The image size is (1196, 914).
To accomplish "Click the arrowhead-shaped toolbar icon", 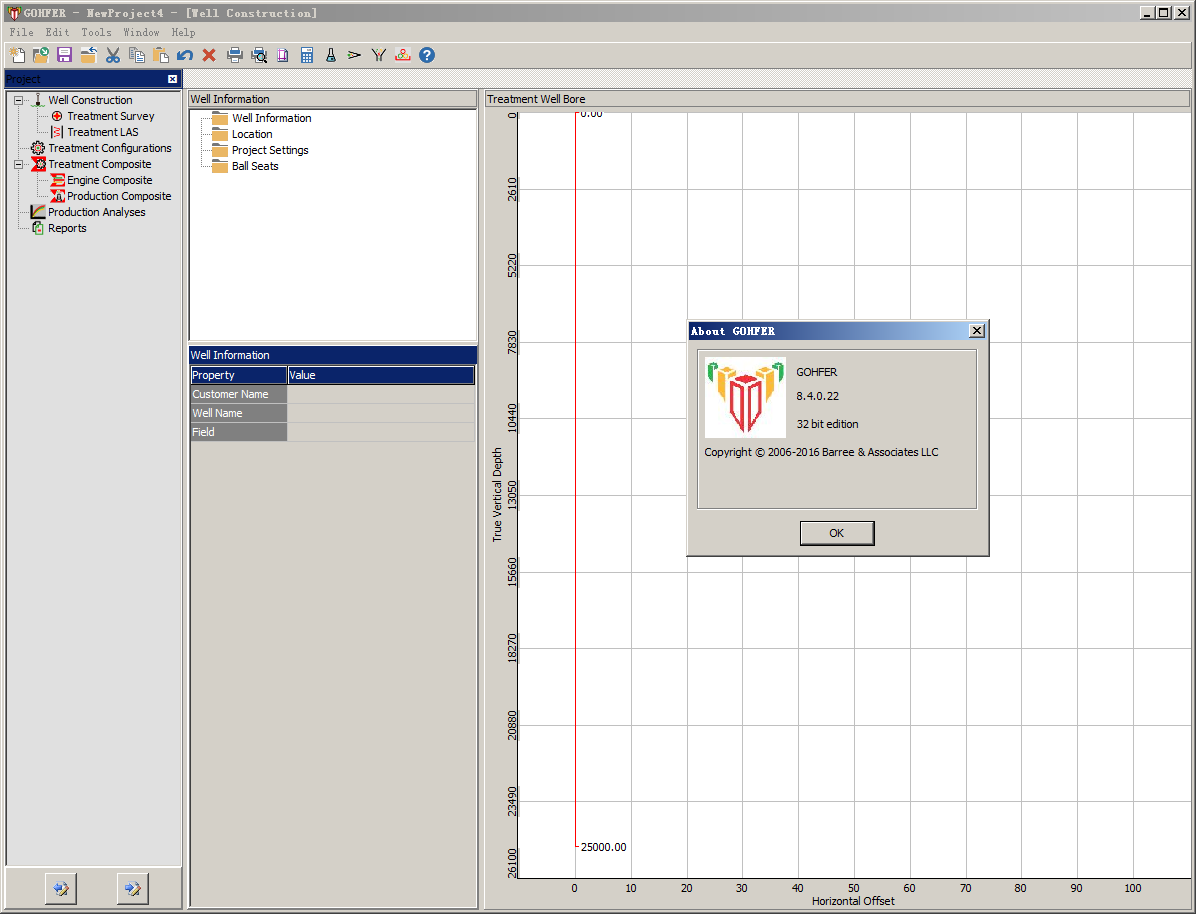I will point(355,55).
